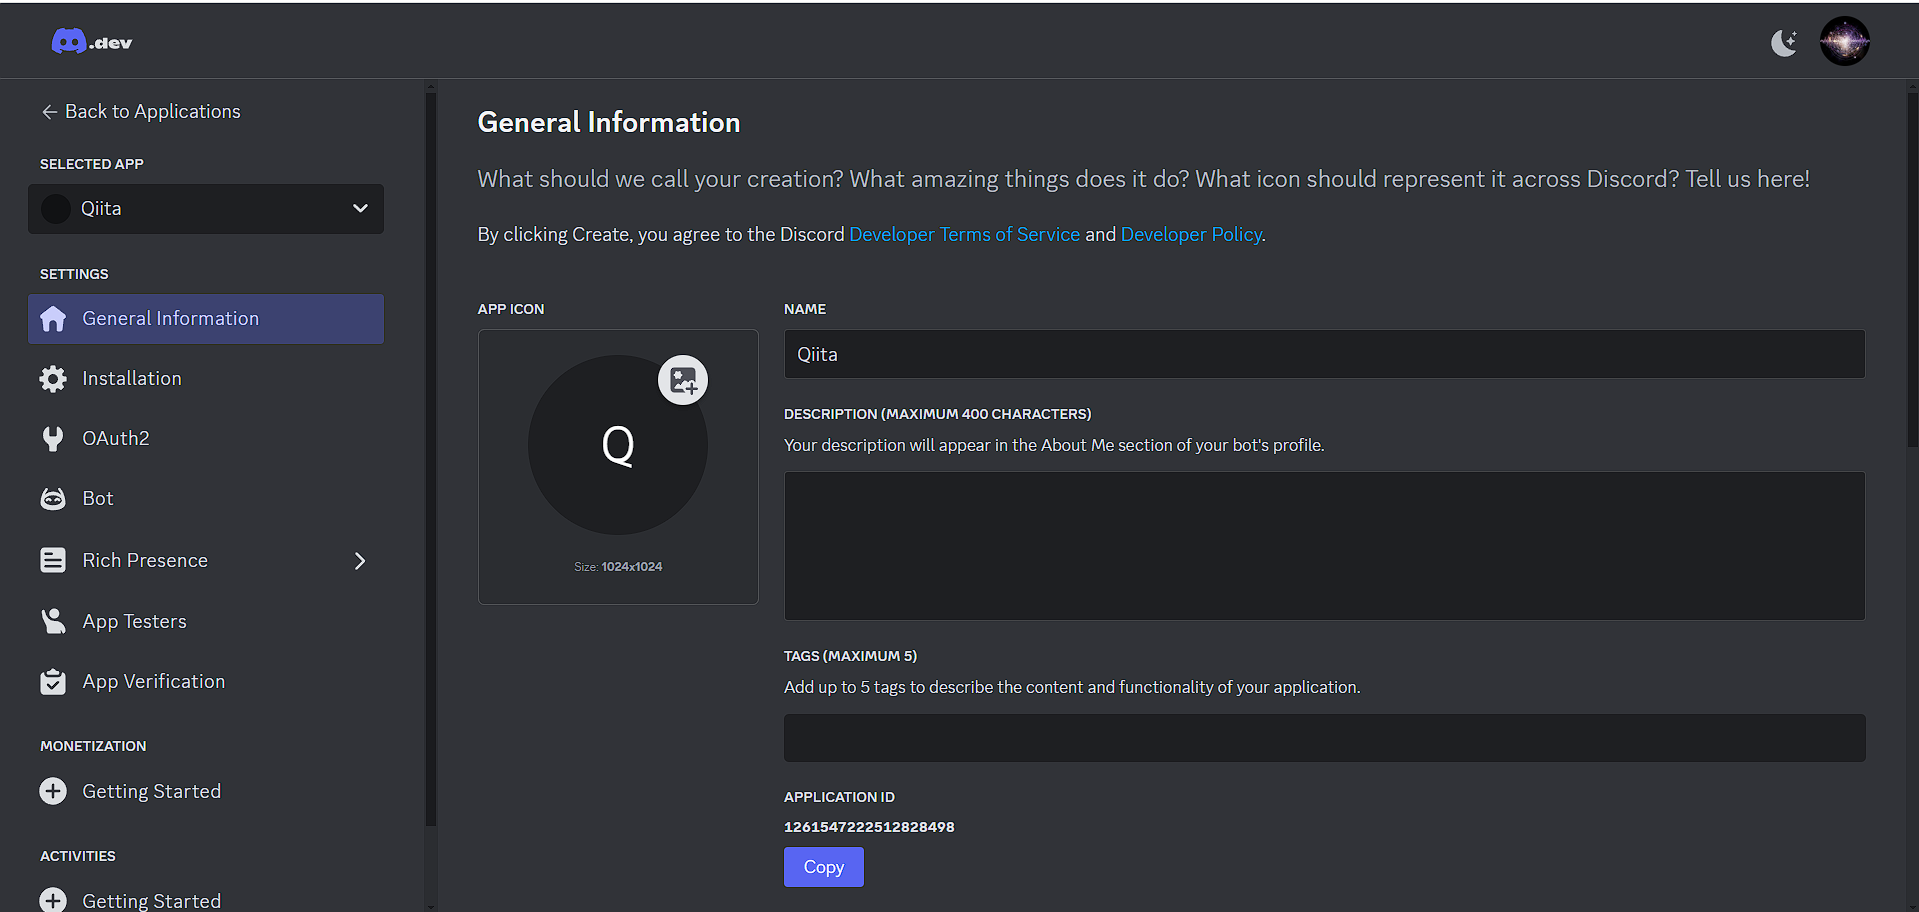This screenshot has width=1919, height=912.
Task: Click the General Information home icon
Action: (x=53, y=318)
